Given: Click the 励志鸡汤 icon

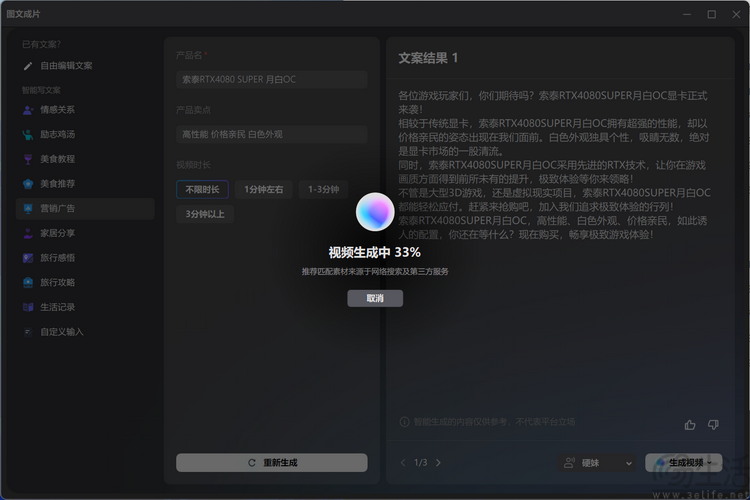Looking at the screenshot, I should [28, 135].
